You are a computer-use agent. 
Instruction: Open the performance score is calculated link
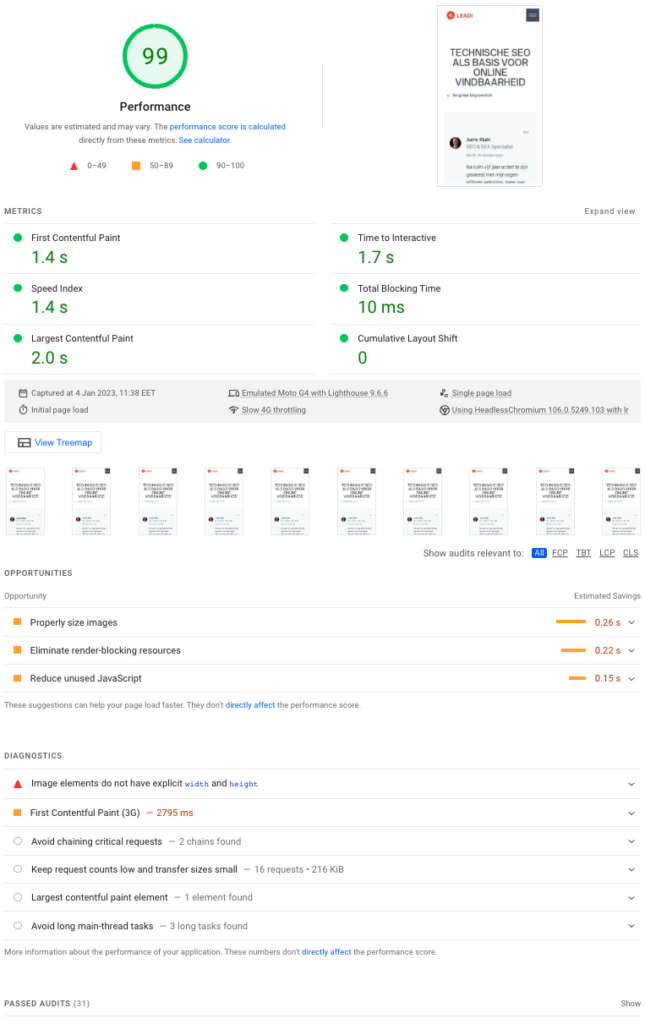[227, 127]
